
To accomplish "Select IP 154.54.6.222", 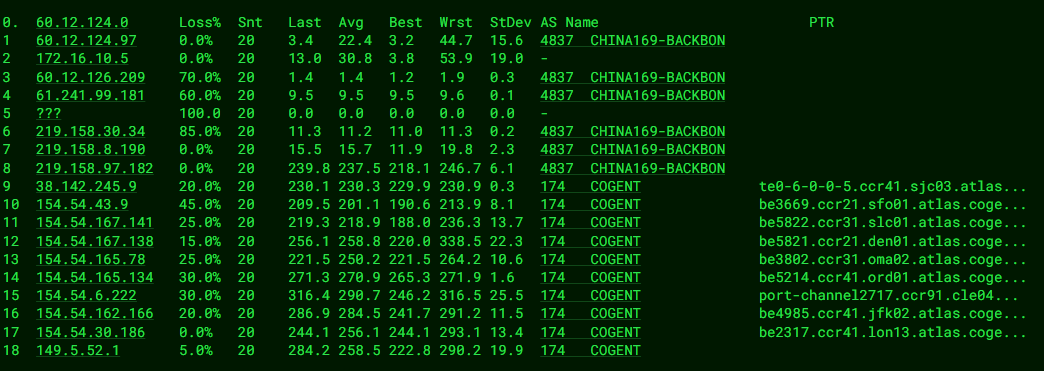I will (x=87, y=296).
